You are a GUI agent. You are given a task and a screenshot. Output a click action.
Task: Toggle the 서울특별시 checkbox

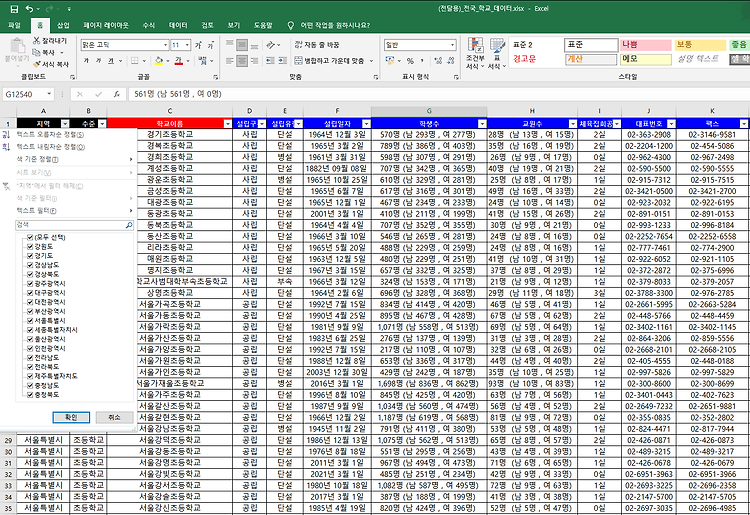[30, 320]
